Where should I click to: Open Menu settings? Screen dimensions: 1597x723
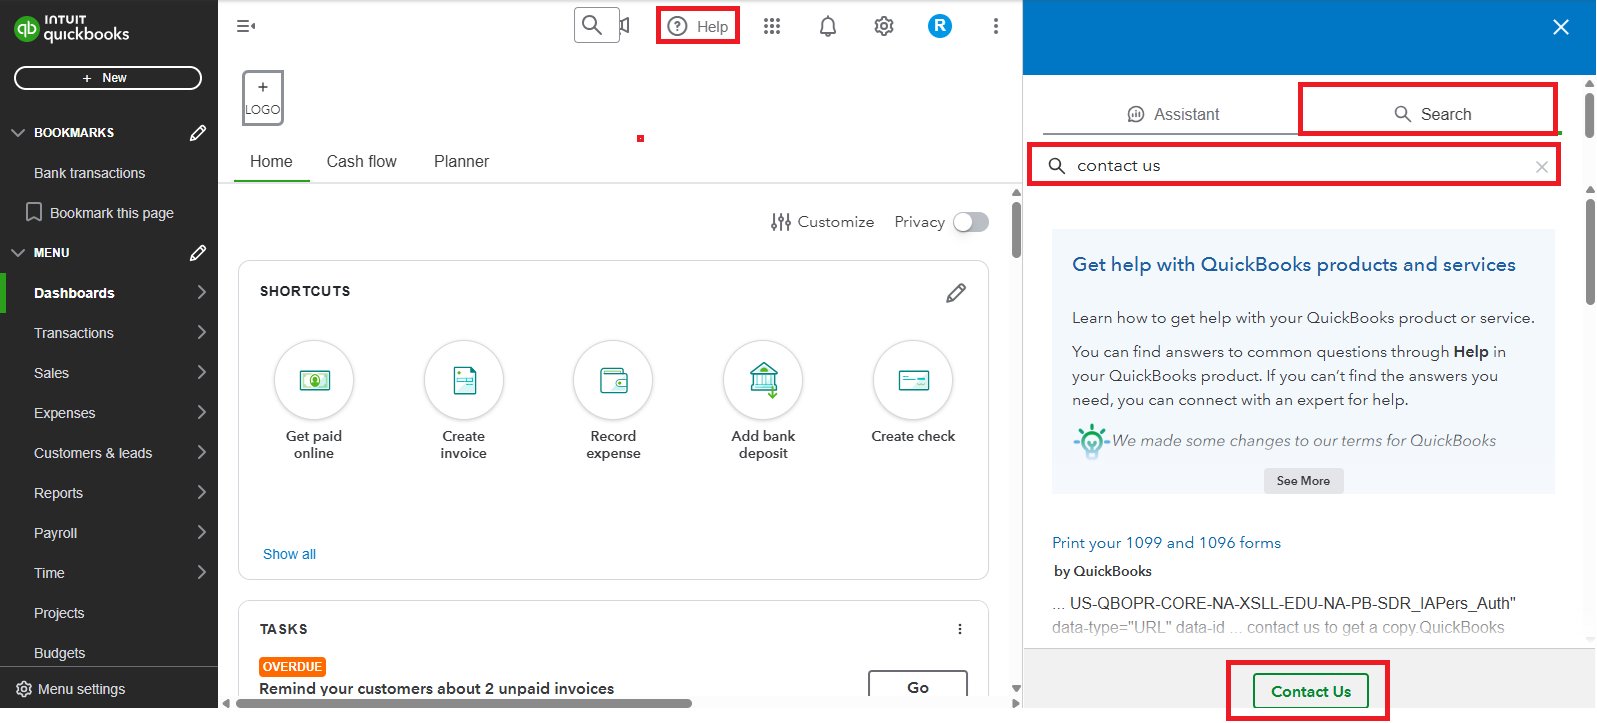pyautogui.click(x=71, y=689)
